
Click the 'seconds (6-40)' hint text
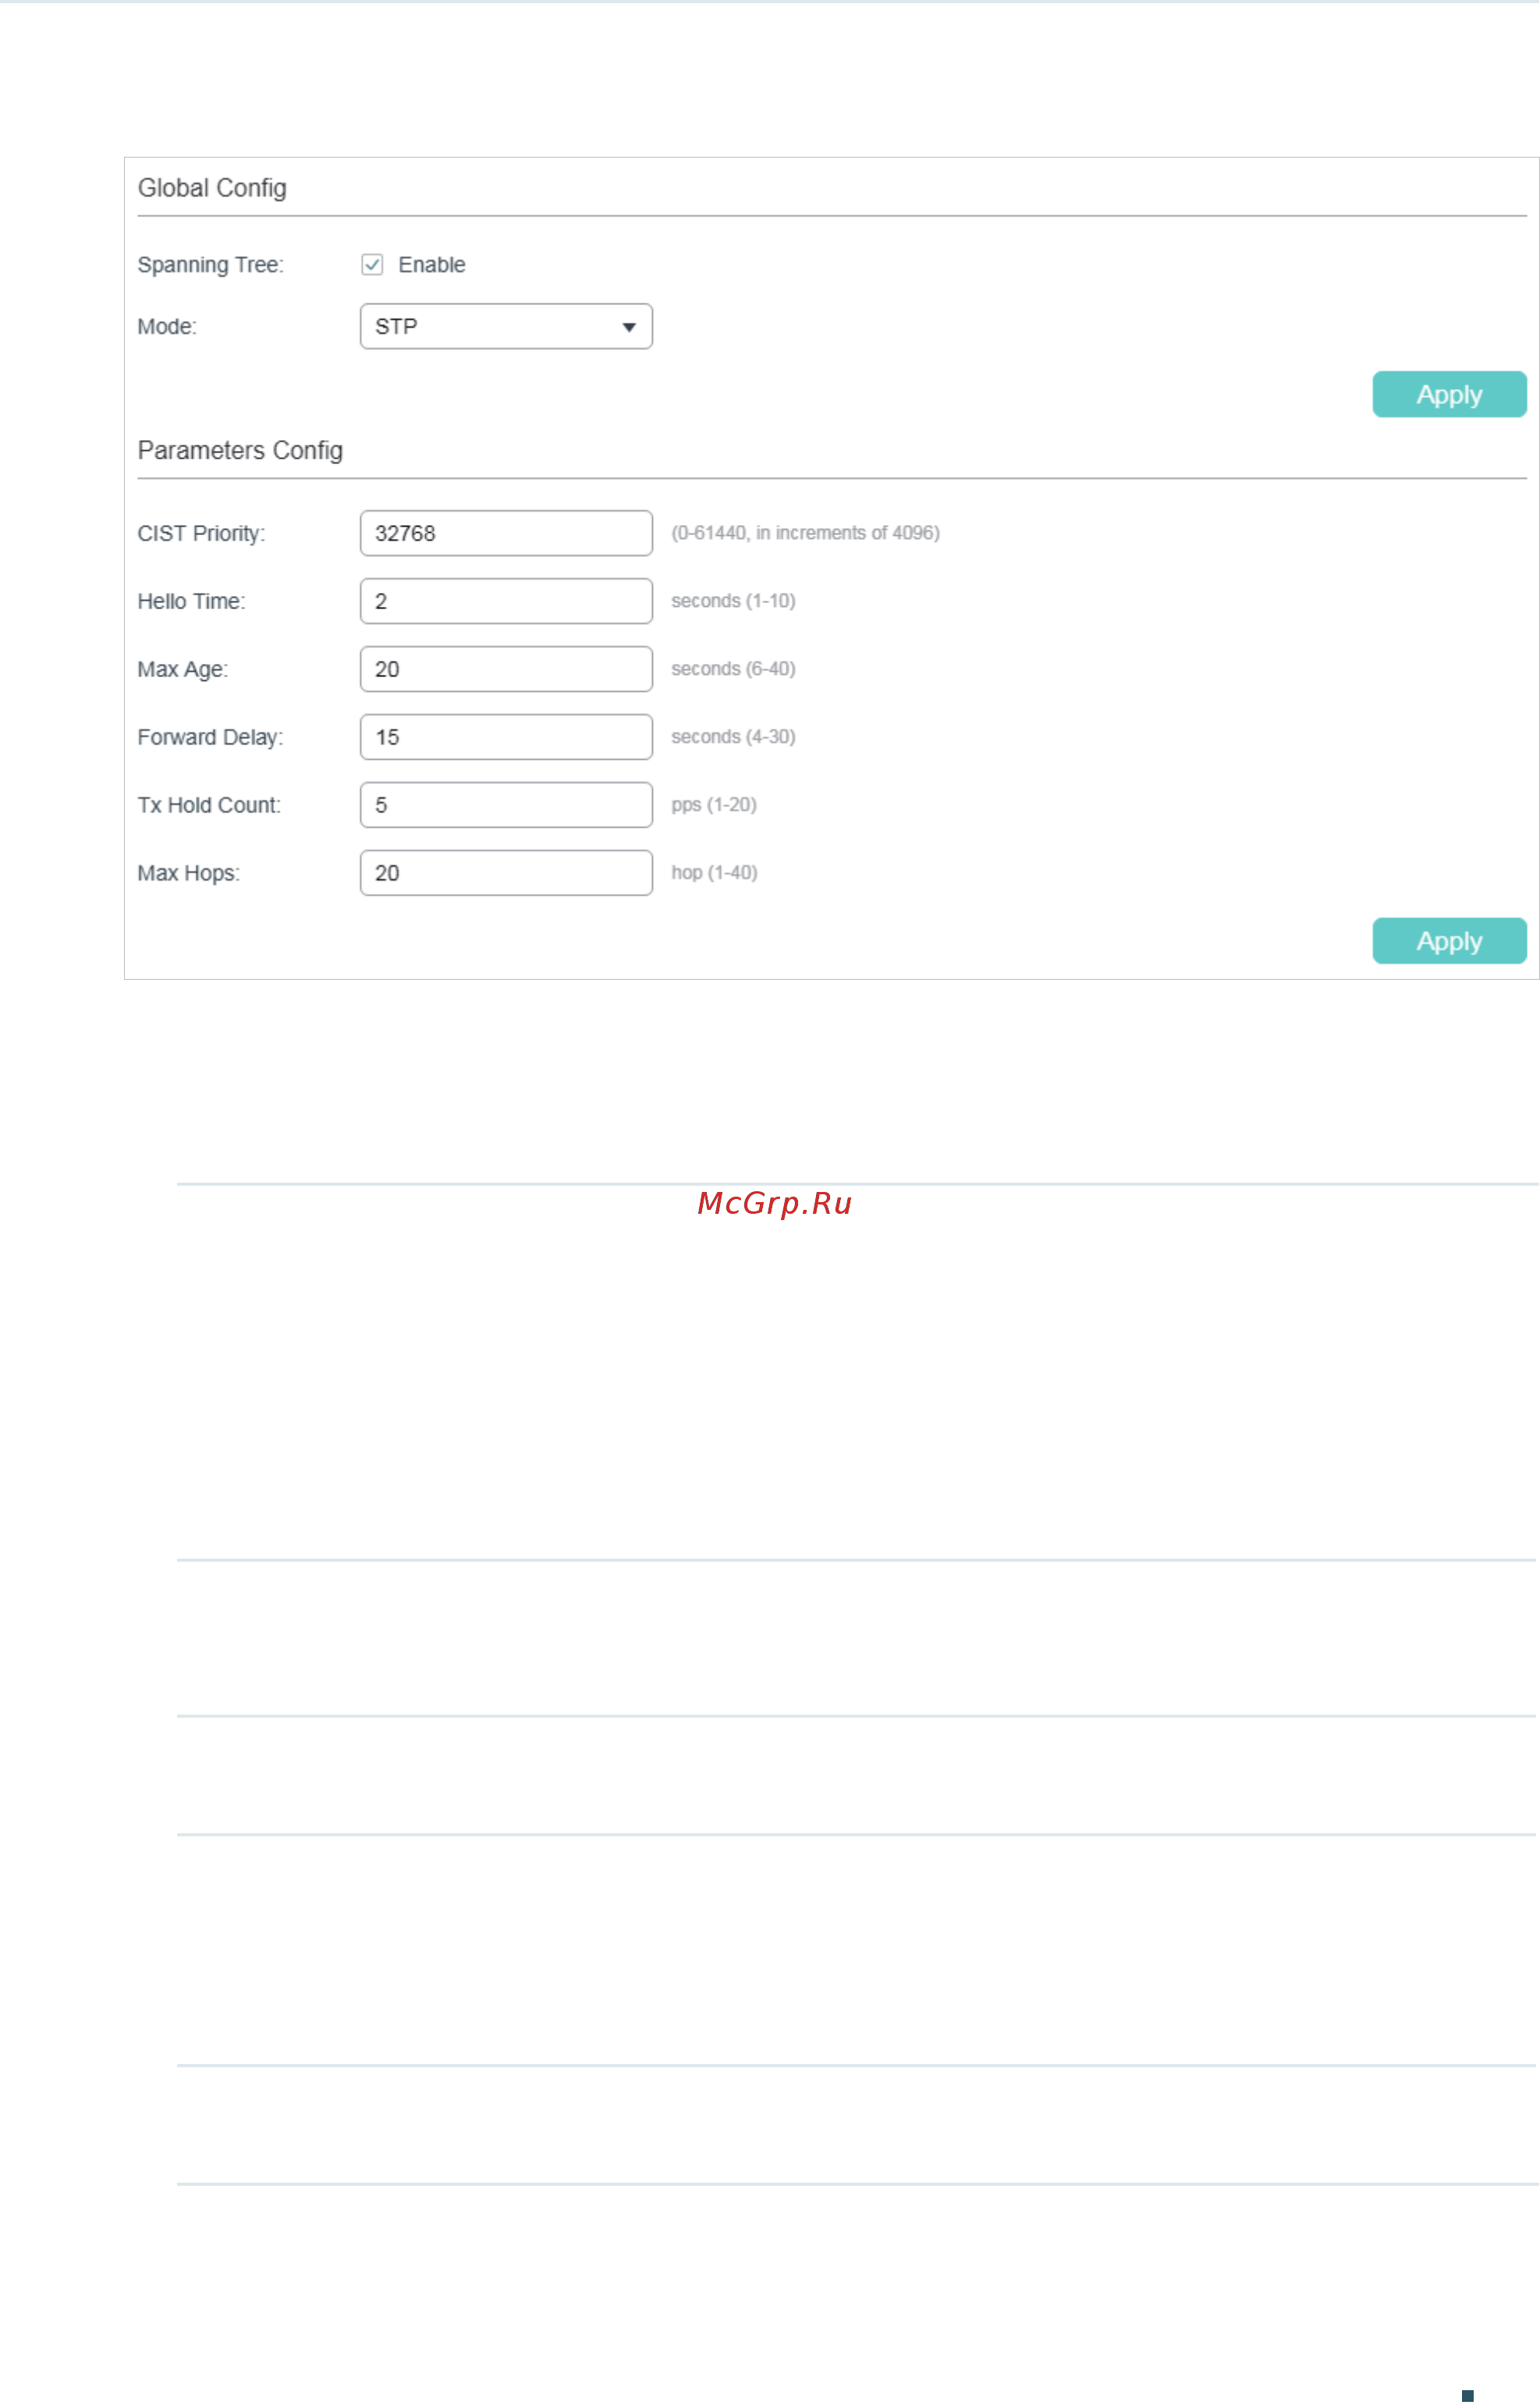pos(733,669)
